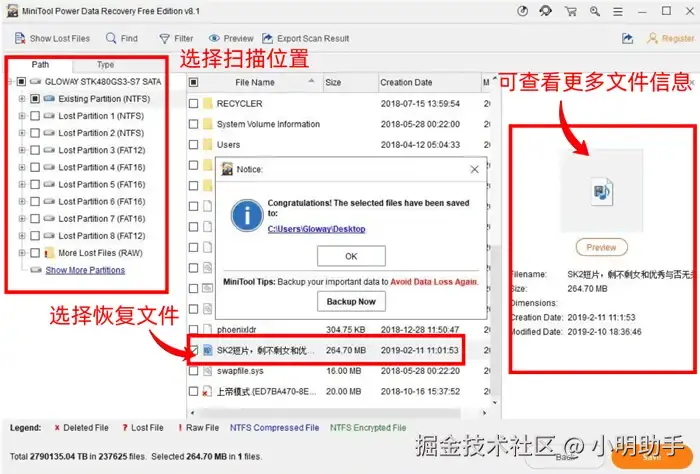Expand Existing Partition (NTFS) tree node
This screenshot has width=700, height=474.
coord(21,99)
